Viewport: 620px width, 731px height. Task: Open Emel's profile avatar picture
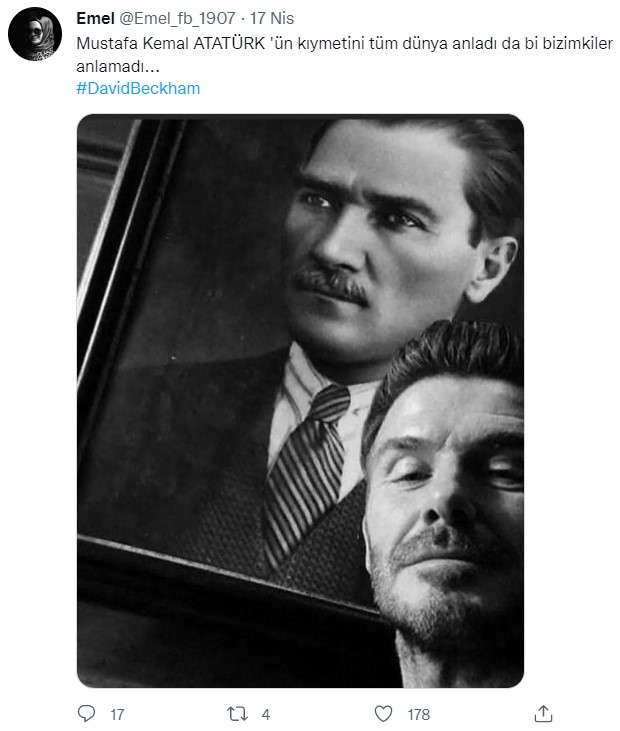tap(35, 40)
